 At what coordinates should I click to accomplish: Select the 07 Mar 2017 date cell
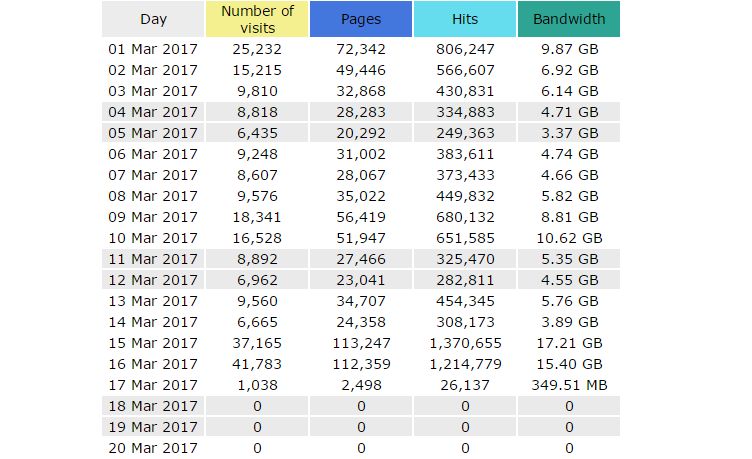153,175
